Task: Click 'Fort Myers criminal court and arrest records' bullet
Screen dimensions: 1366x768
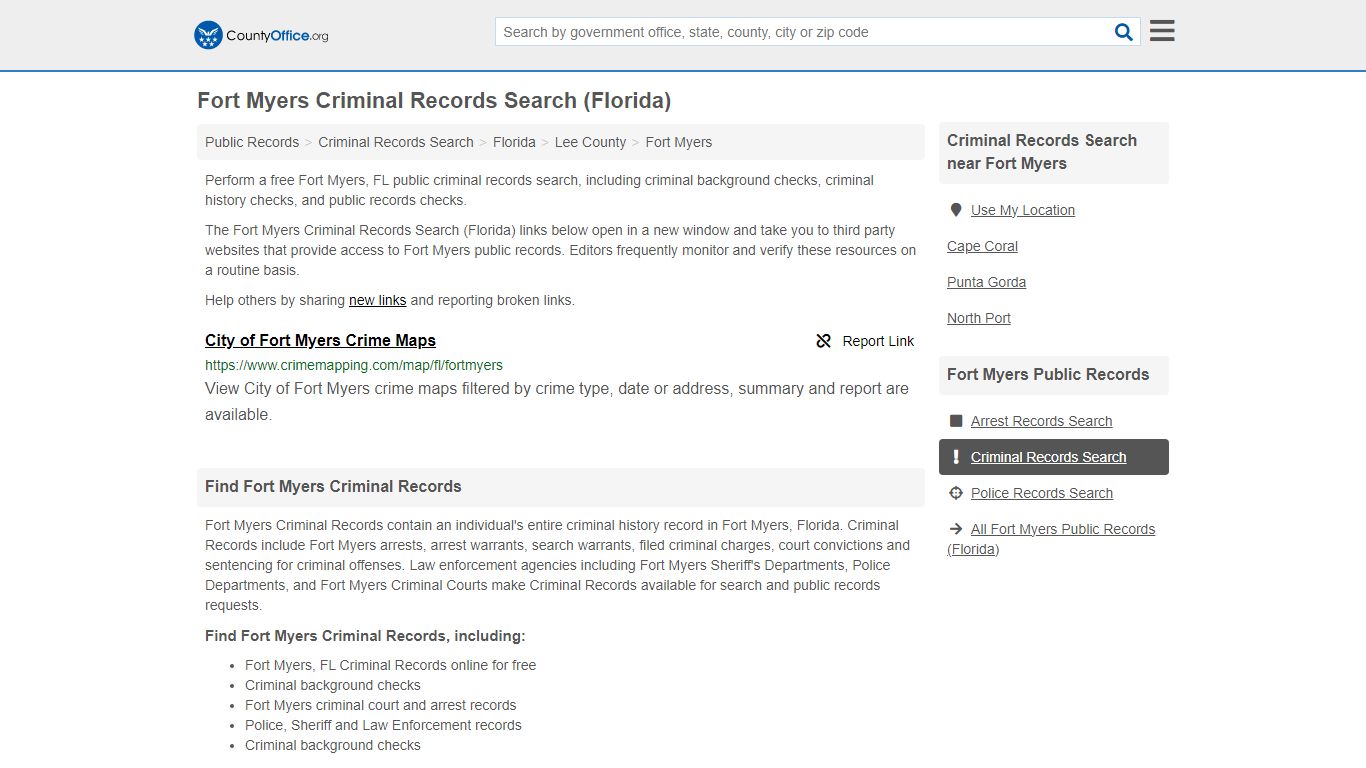Action: (380, 705)
